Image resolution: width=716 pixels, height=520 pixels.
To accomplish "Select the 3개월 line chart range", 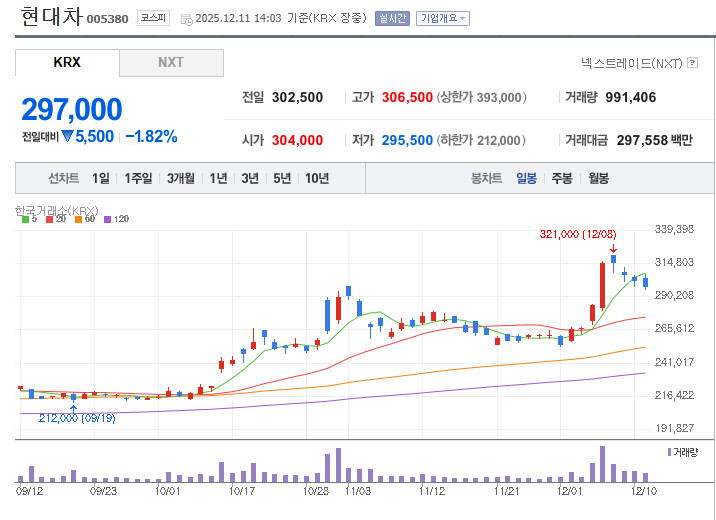I will pyautogui.click(x=181, y=178).
